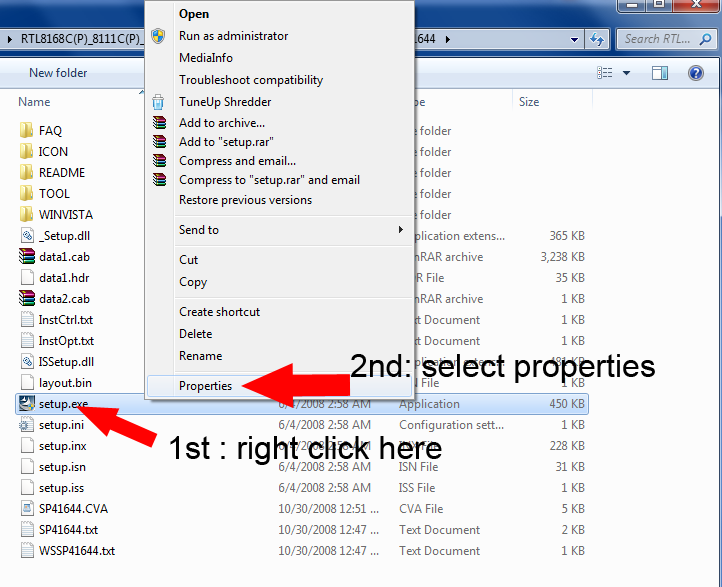
Task: Click the TuneUp Shredder trash icon
Action: click(158, 102)
